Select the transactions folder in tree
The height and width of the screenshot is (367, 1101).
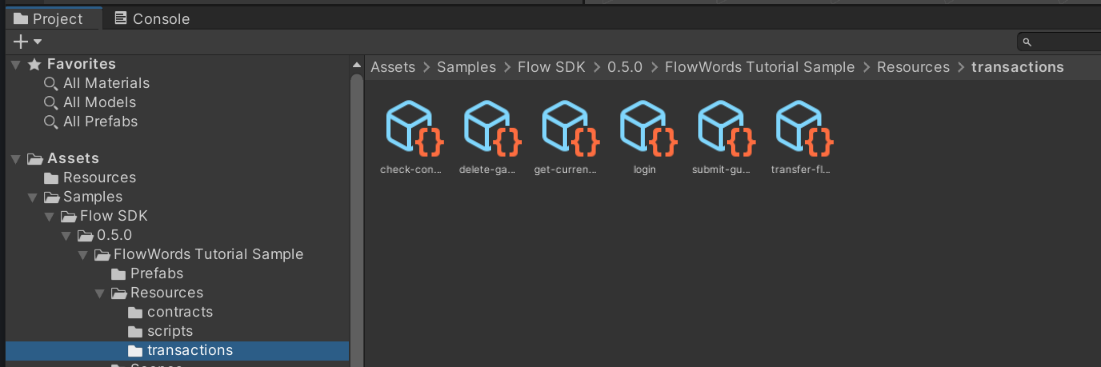pyautogui.click(x=177, y=350)
